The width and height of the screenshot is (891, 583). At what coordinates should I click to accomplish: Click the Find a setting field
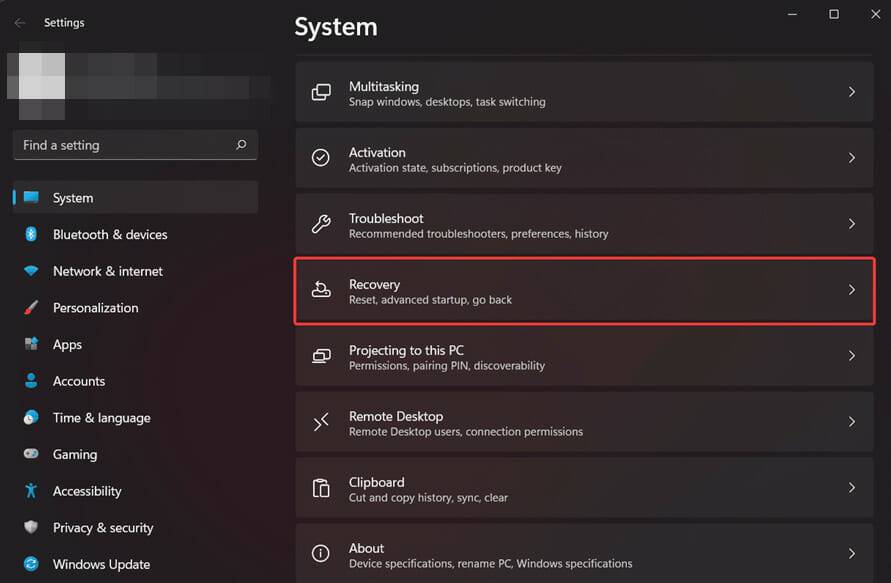point(120,145)
